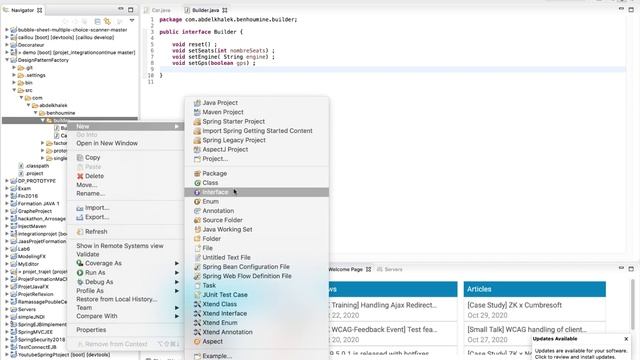Choose Maven Project from New submenu

tap(223, 112)
